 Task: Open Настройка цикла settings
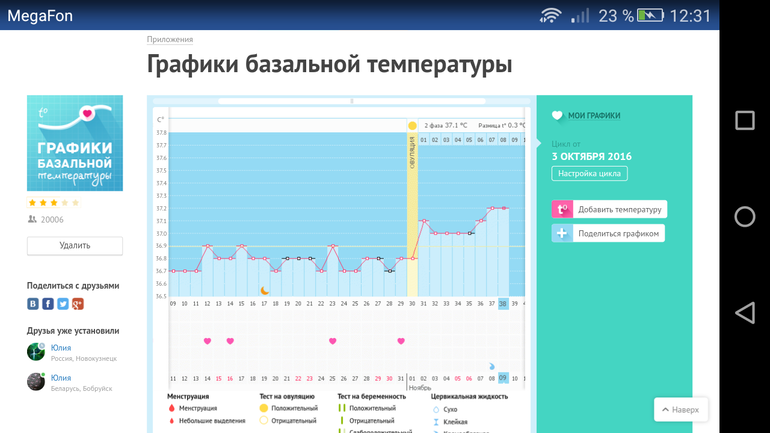tap(589, 174)
